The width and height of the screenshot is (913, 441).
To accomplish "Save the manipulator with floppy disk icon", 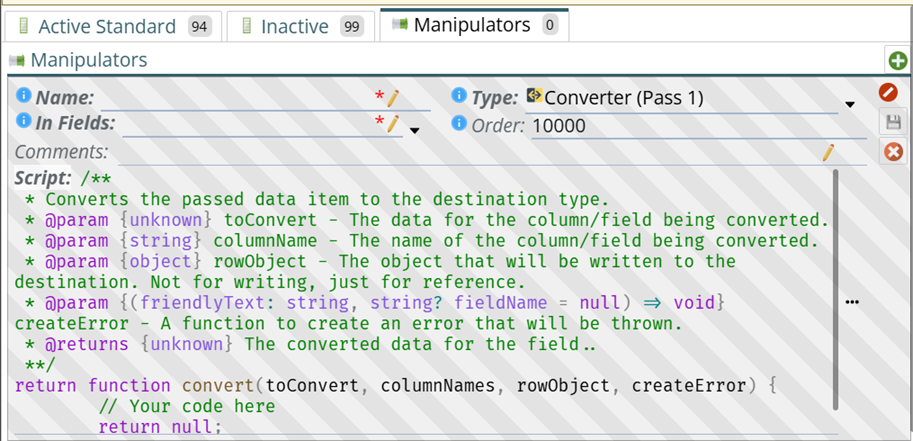I will [x=893, y=122].
